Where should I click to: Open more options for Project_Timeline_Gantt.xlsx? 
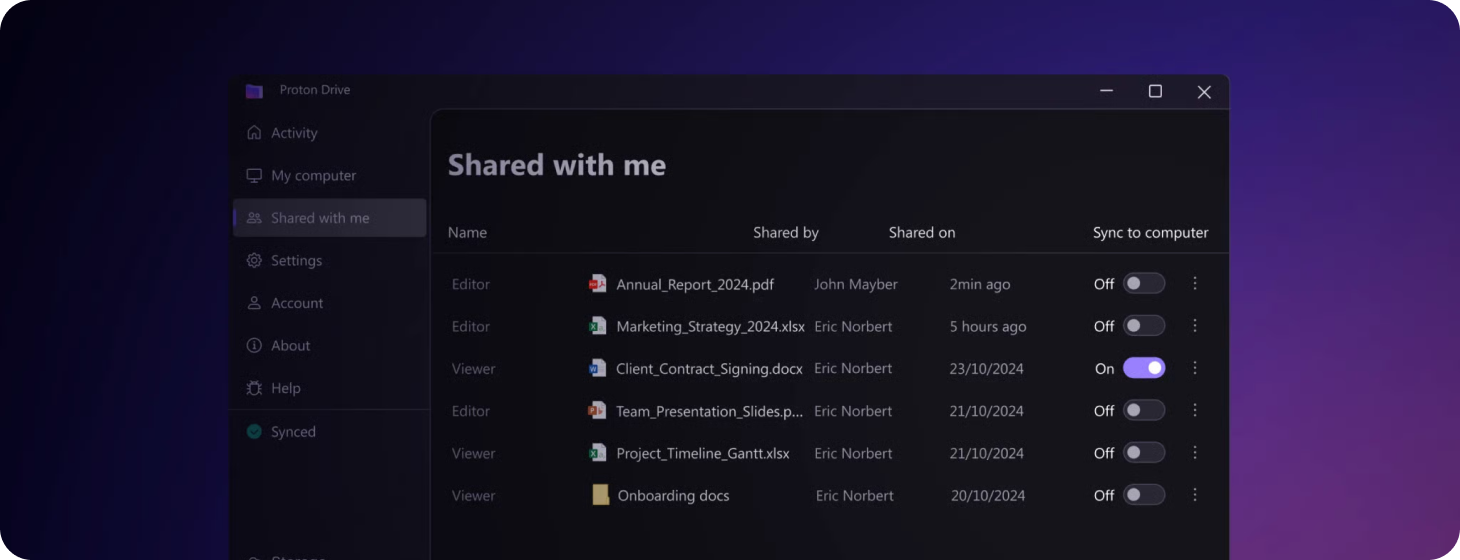click(x=1194, y=453)
